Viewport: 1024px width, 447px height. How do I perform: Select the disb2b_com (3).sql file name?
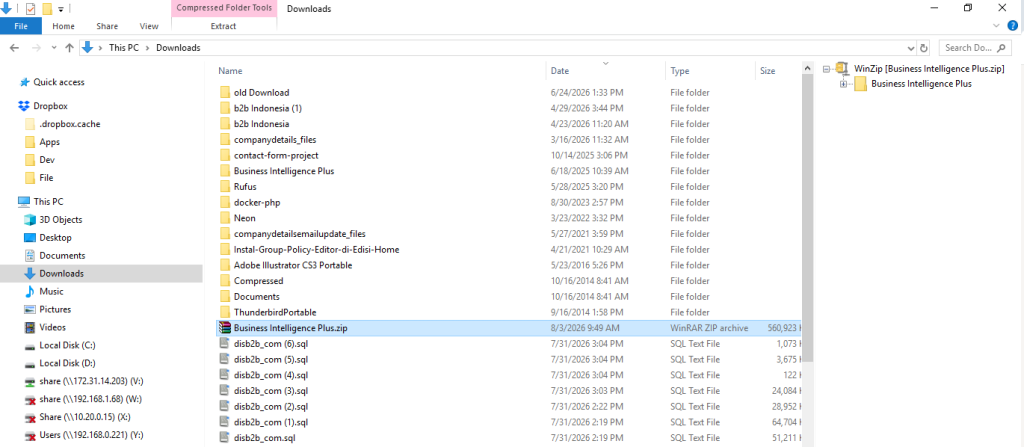[x=271, y=391]
